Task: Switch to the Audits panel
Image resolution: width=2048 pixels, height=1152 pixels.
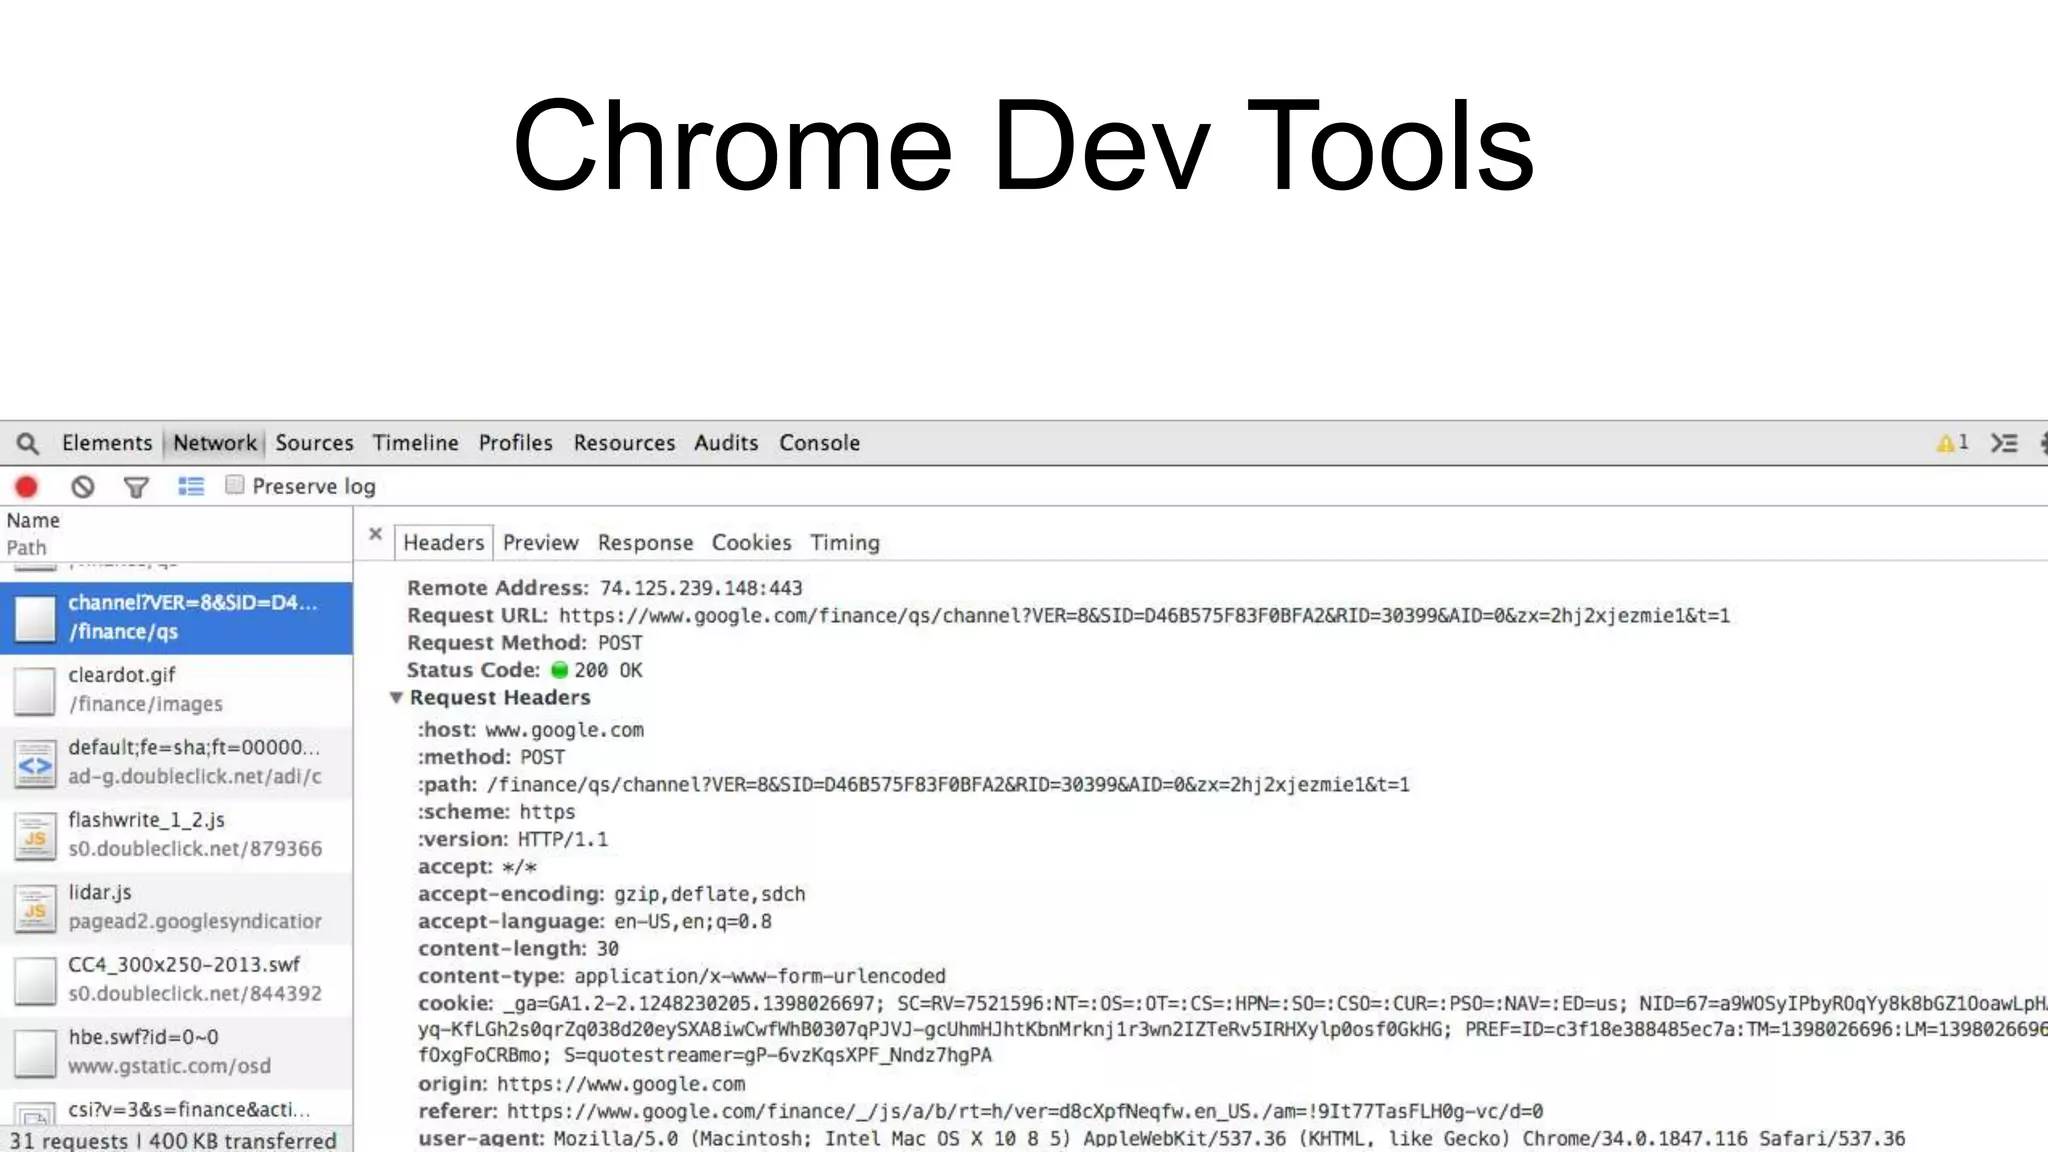Action: coord(726,443)
